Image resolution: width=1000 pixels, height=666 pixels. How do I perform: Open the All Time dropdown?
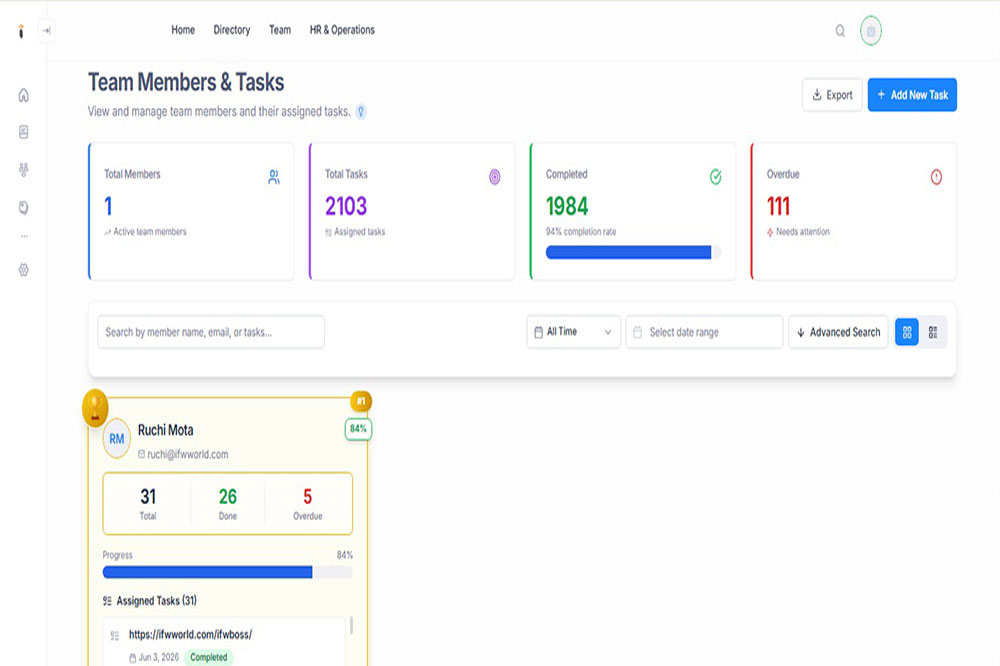coord(573,332)
